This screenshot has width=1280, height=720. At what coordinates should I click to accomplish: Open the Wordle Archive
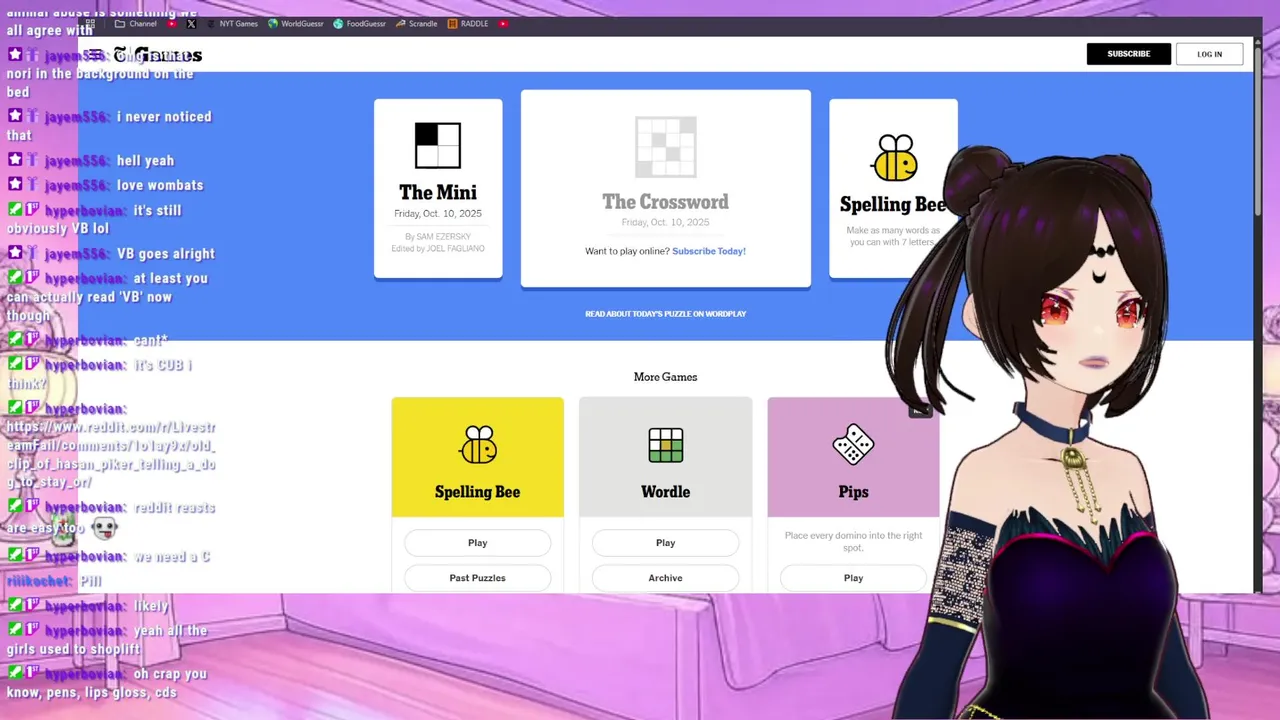point(665,578)
